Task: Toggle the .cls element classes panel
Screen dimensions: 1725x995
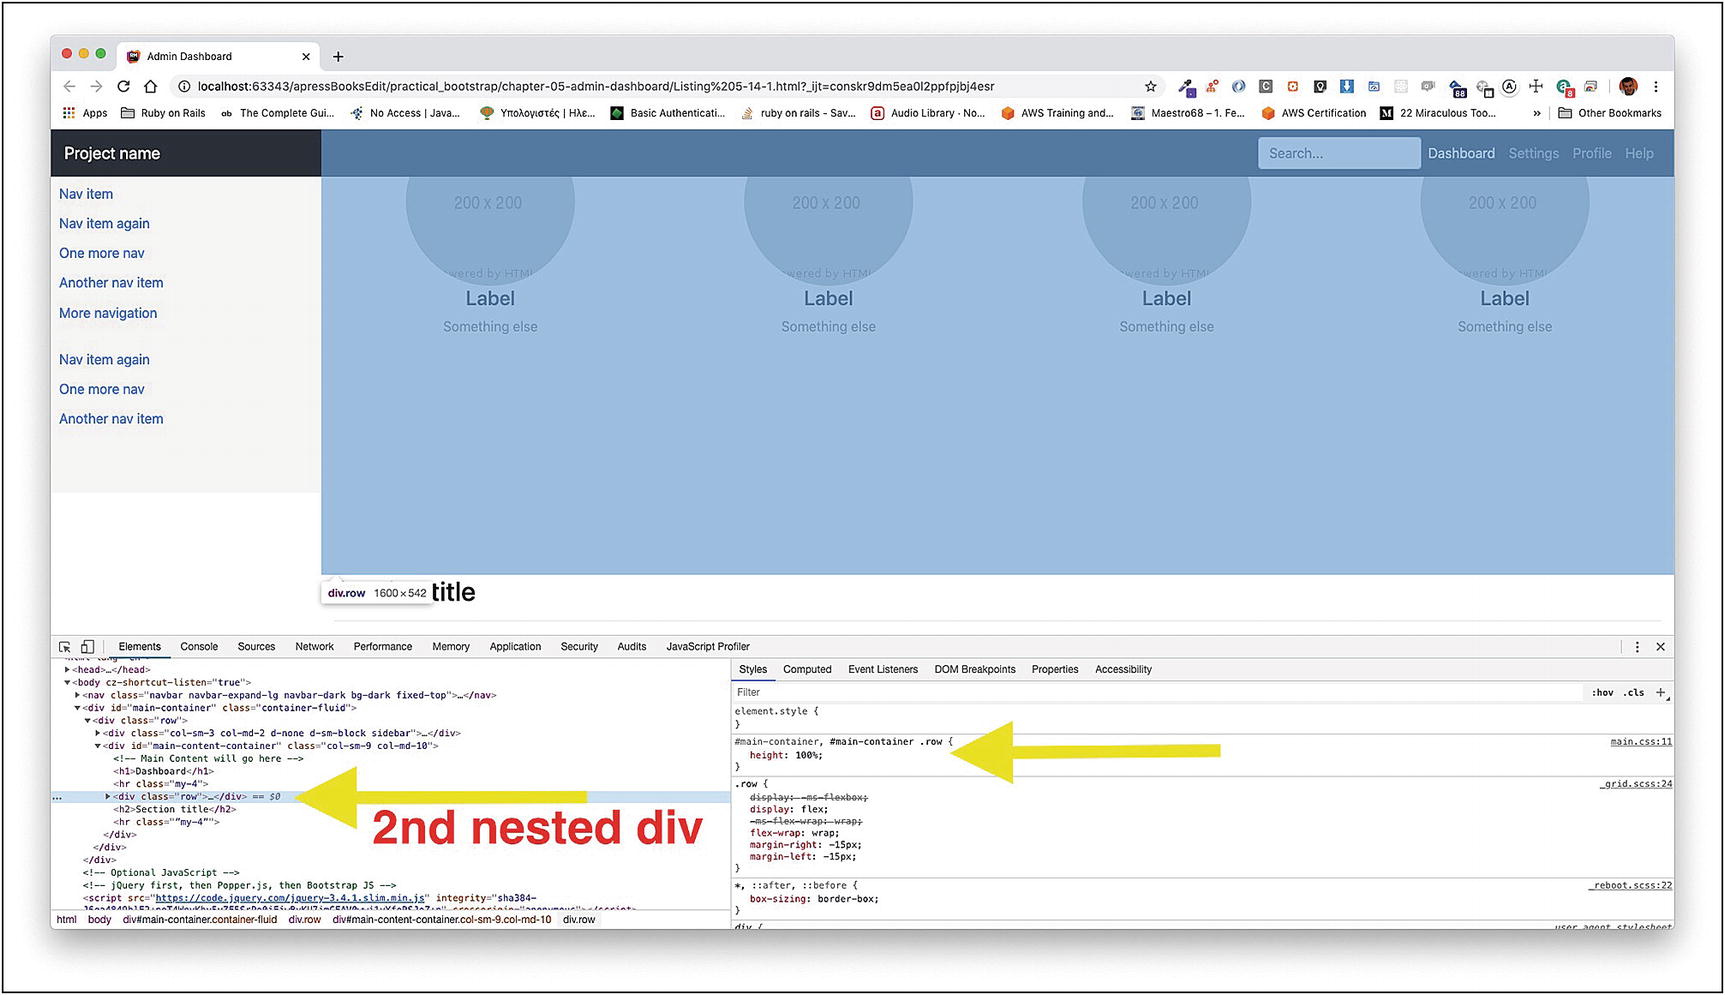Action: coord(1634,693)
